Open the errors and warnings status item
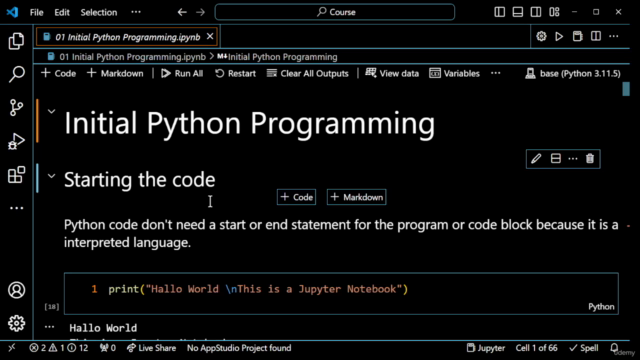Screen dimensions: 640x360 59,348
